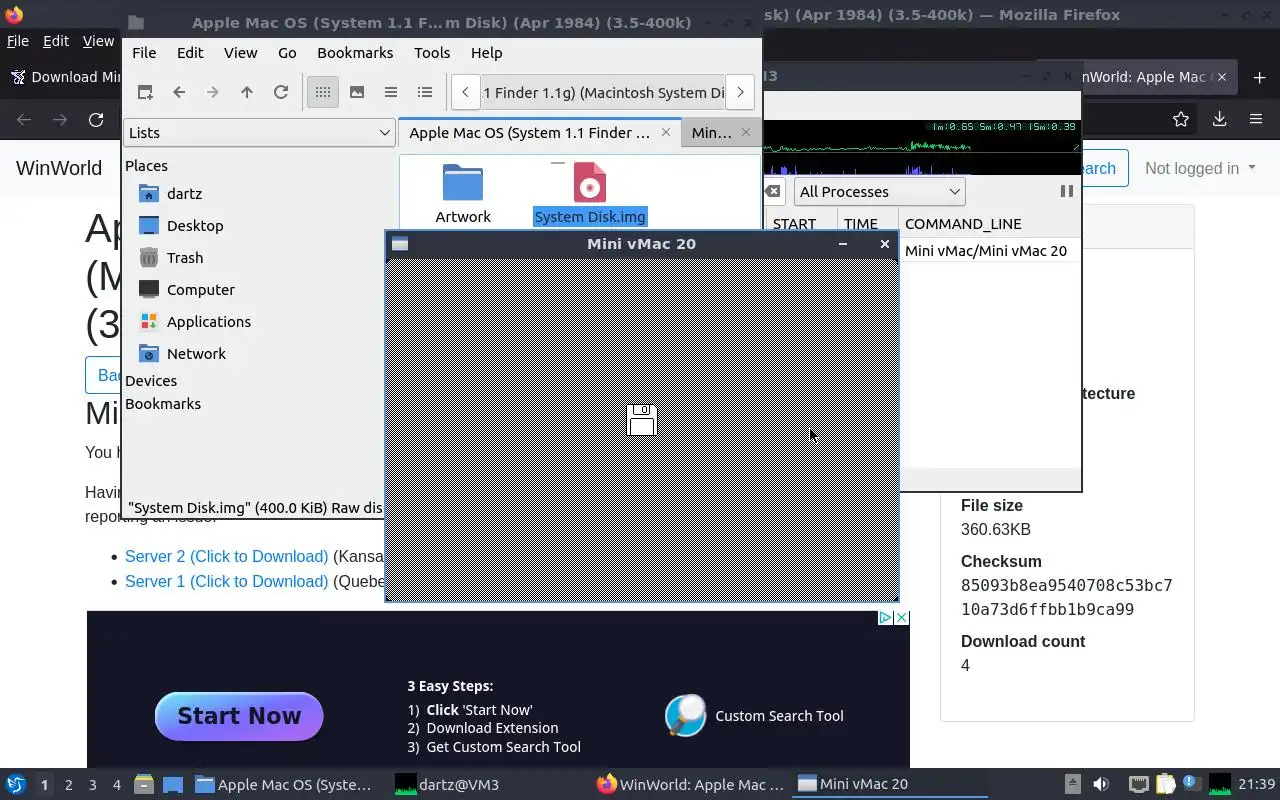
Task: Sort processes by START column
Action: coord(795,224)
